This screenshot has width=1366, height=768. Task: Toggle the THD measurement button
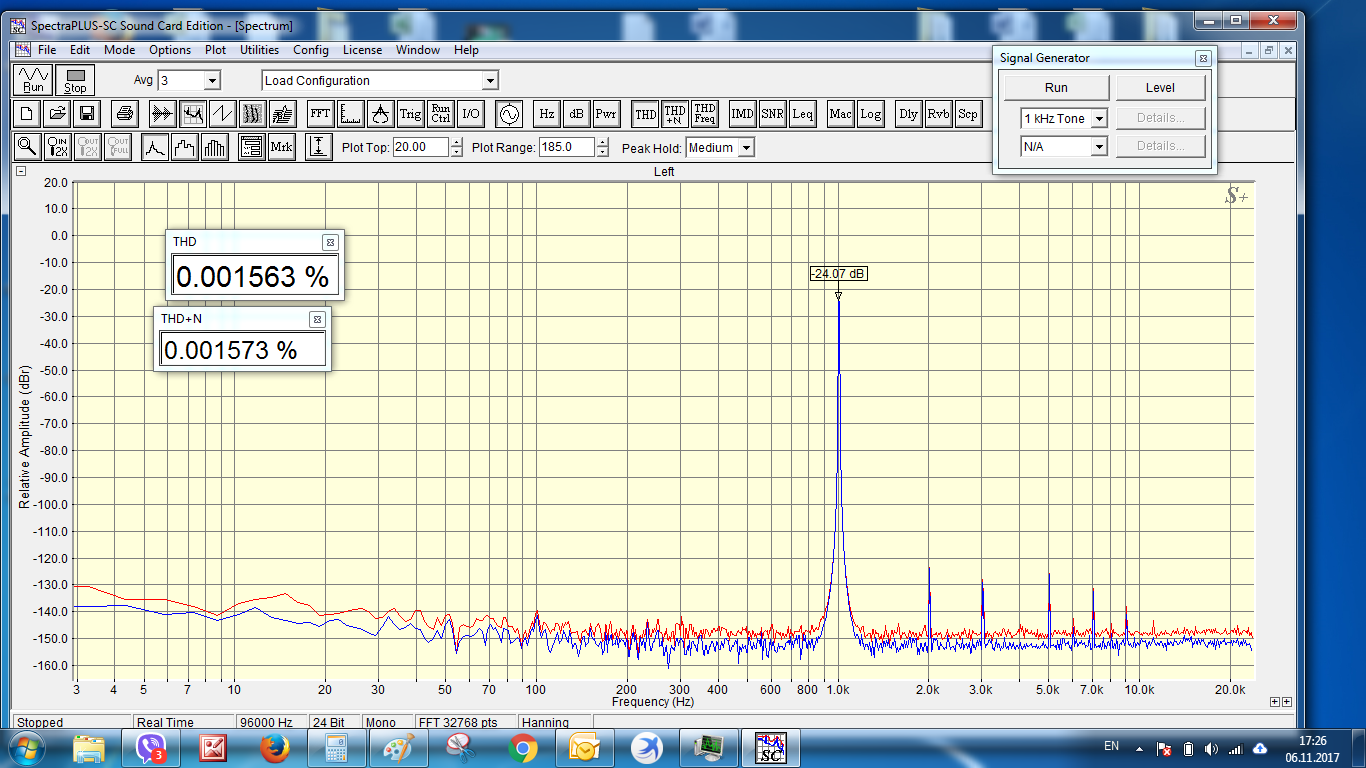[646, 114]
